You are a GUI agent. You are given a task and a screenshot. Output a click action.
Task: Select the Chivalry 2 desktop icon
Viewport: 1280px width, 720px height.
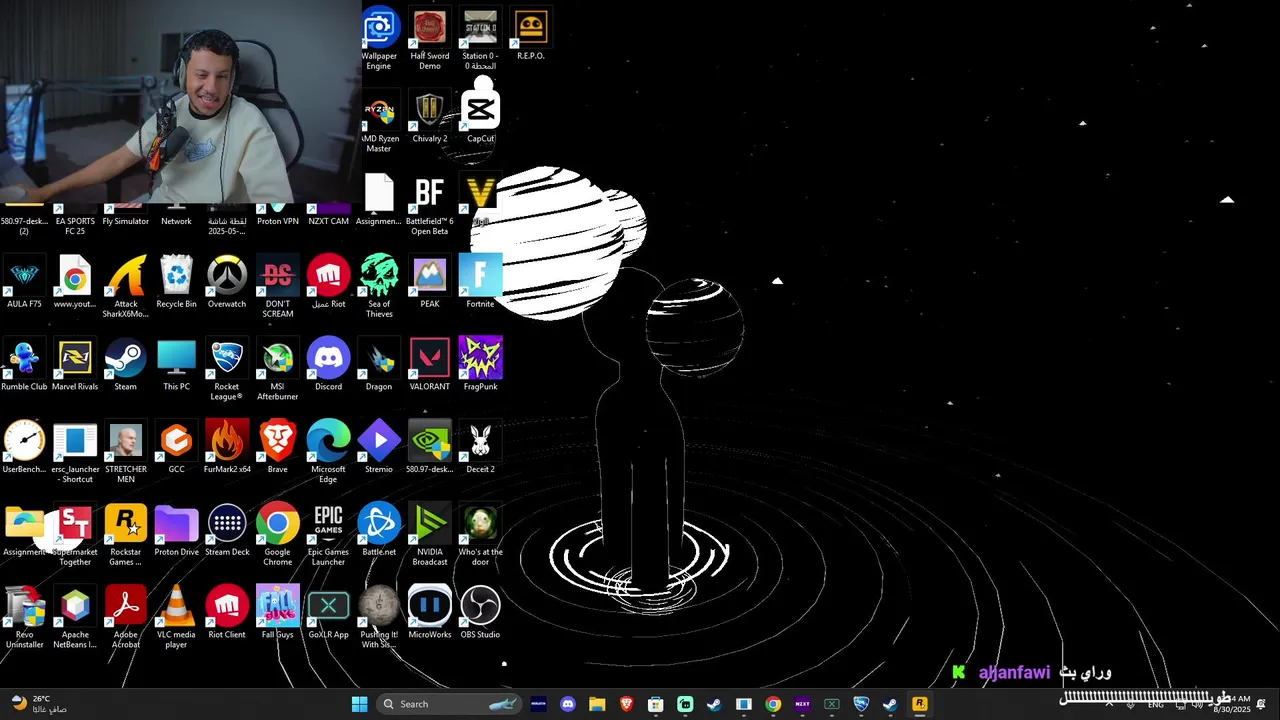(430, 117)
